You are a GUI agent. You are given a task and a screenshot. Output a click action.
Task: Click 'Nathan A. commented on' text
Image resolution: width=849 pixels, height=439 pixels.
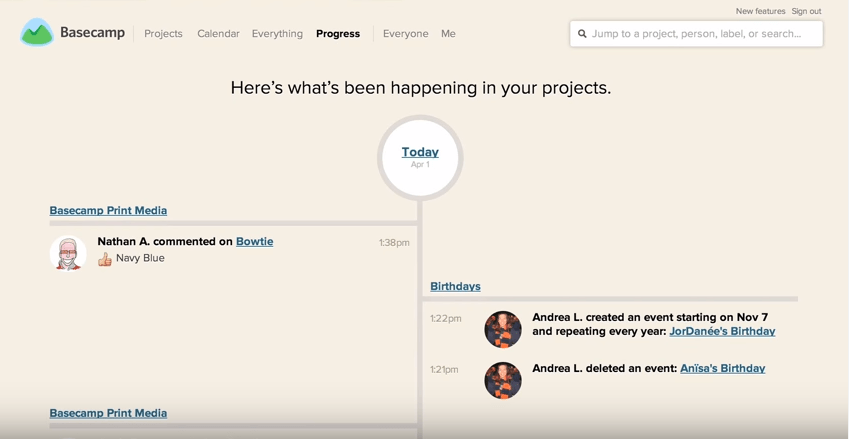coord(165,241)
